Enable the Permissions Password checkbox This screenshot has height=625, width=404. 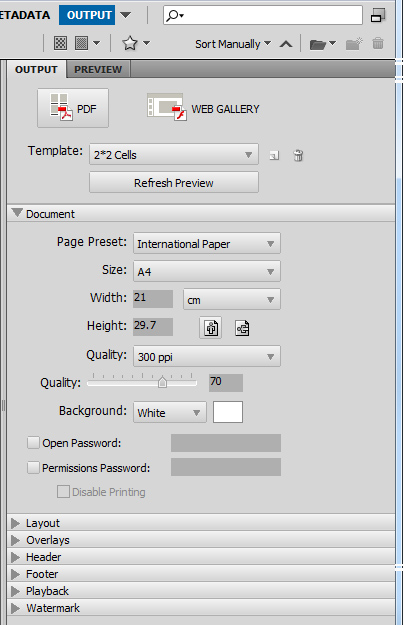coord(33,468)
